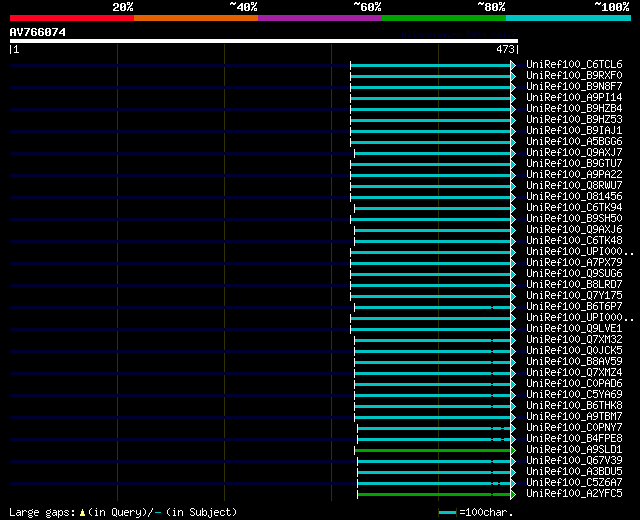This screenshot has height=520, width=640.
Task: Click the UniRef100_A2YFC5 label
Action: pyautogui.click(x=574, y=494)
